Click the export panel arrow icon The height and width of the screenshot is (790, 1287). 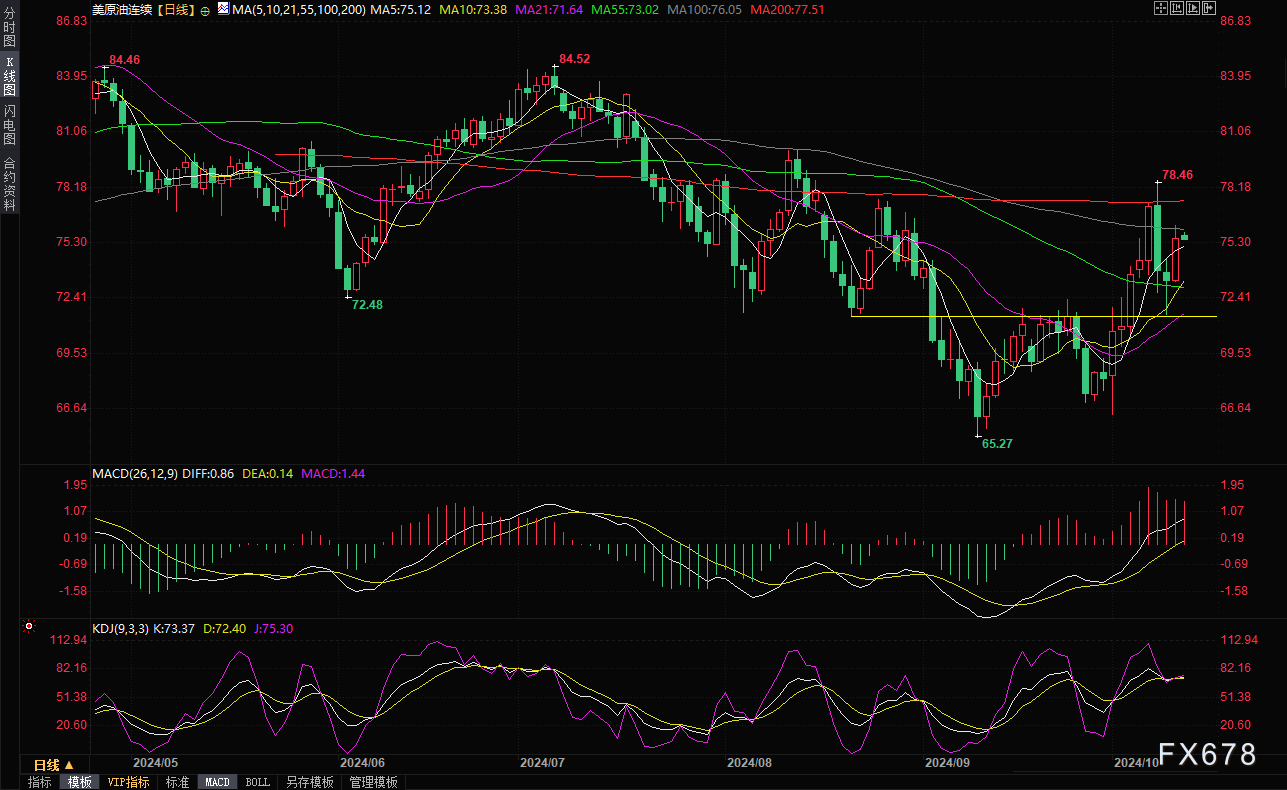(1210, 8)
